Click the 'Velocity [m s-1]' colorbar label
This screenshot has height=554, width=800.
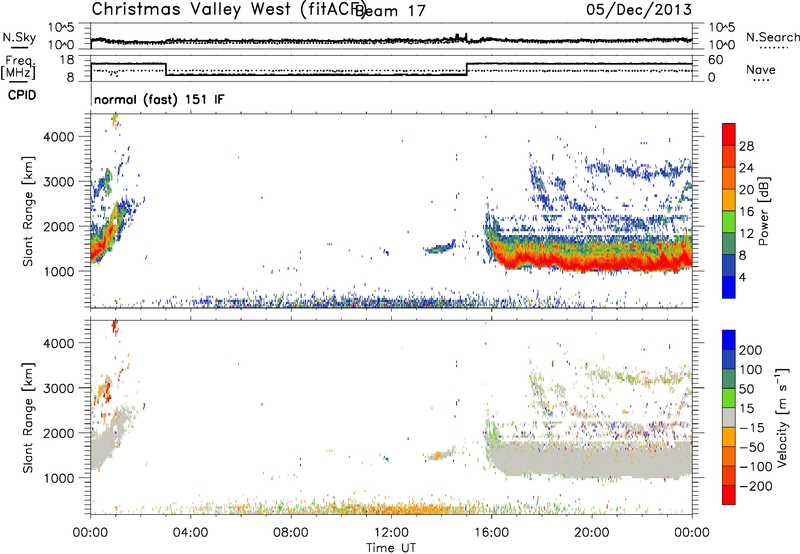coord(781,417)
